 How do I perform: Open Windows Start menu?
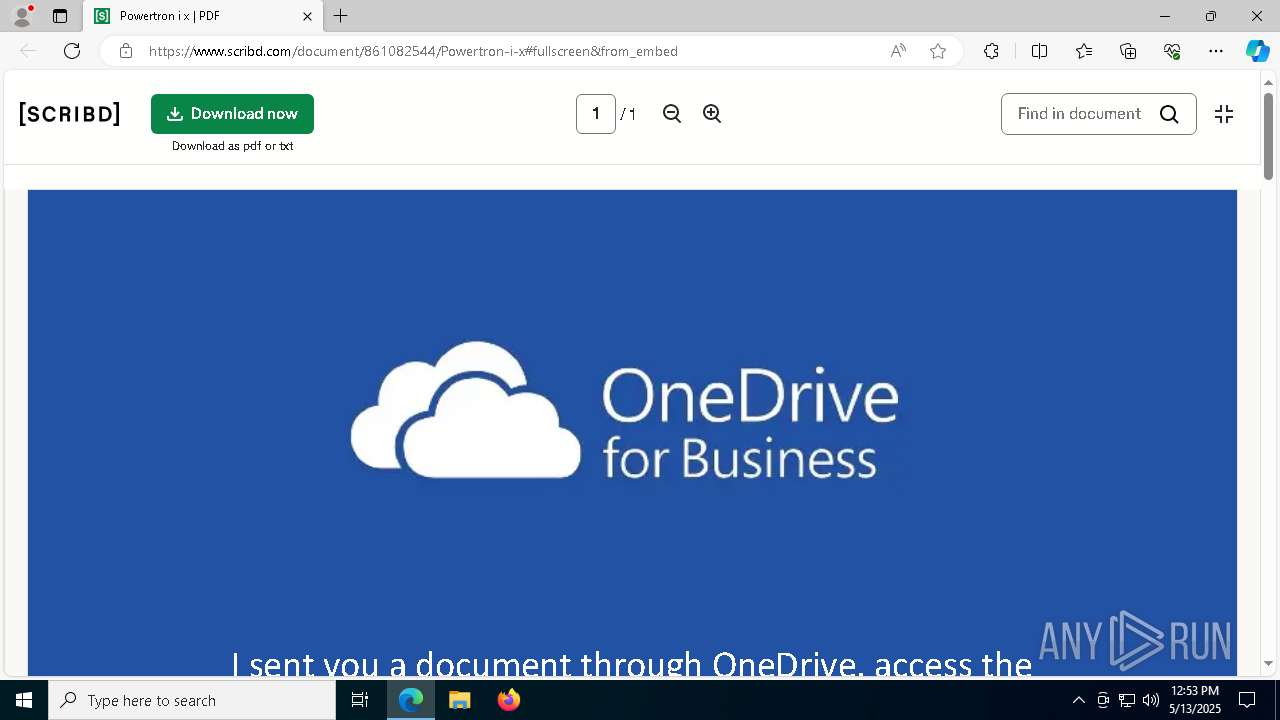24,700
